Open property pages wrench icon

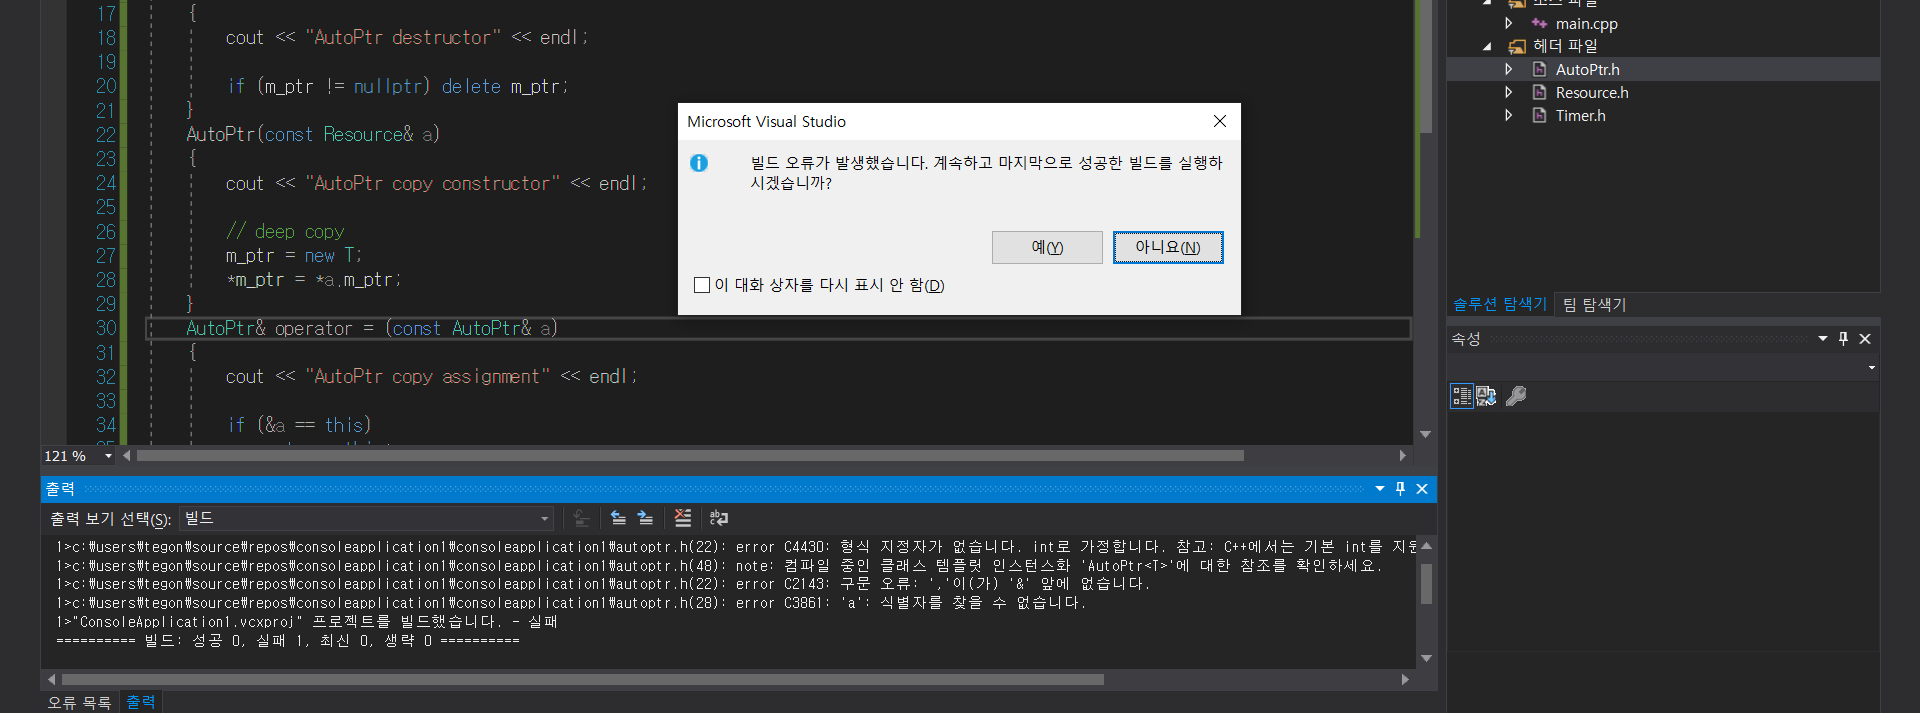tap(1516, 396)
